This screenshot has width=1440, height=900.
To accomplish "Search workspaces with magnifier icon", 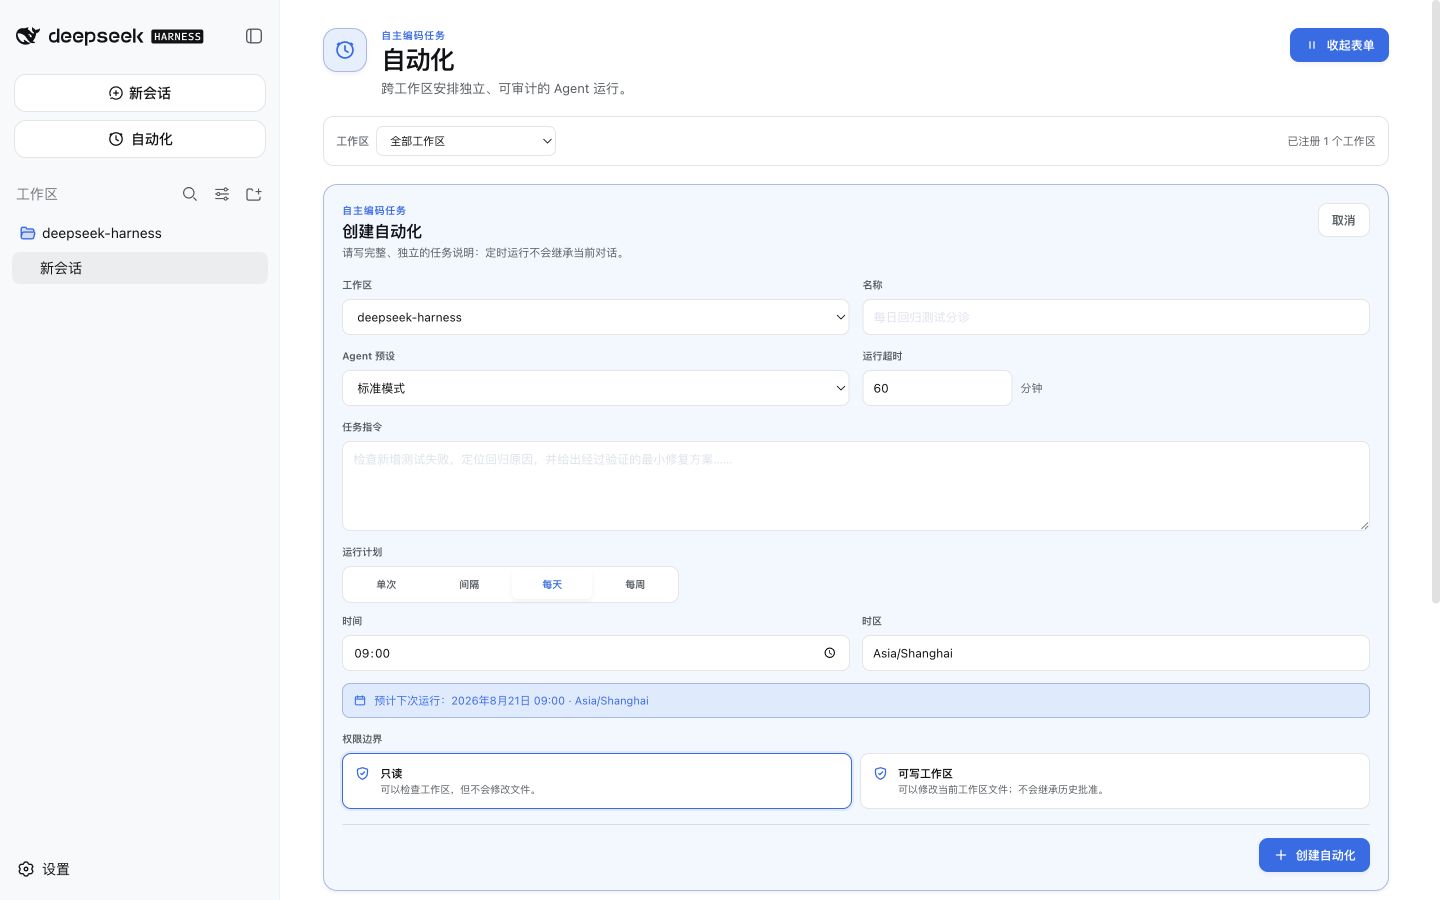I will pyautogui.click(x=190, y=194).
